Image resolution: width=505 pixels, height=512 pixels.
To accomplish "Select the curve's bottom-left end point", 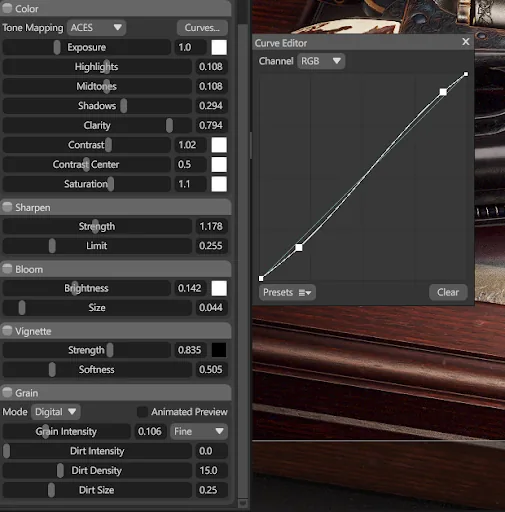I will tap(261, 278).
